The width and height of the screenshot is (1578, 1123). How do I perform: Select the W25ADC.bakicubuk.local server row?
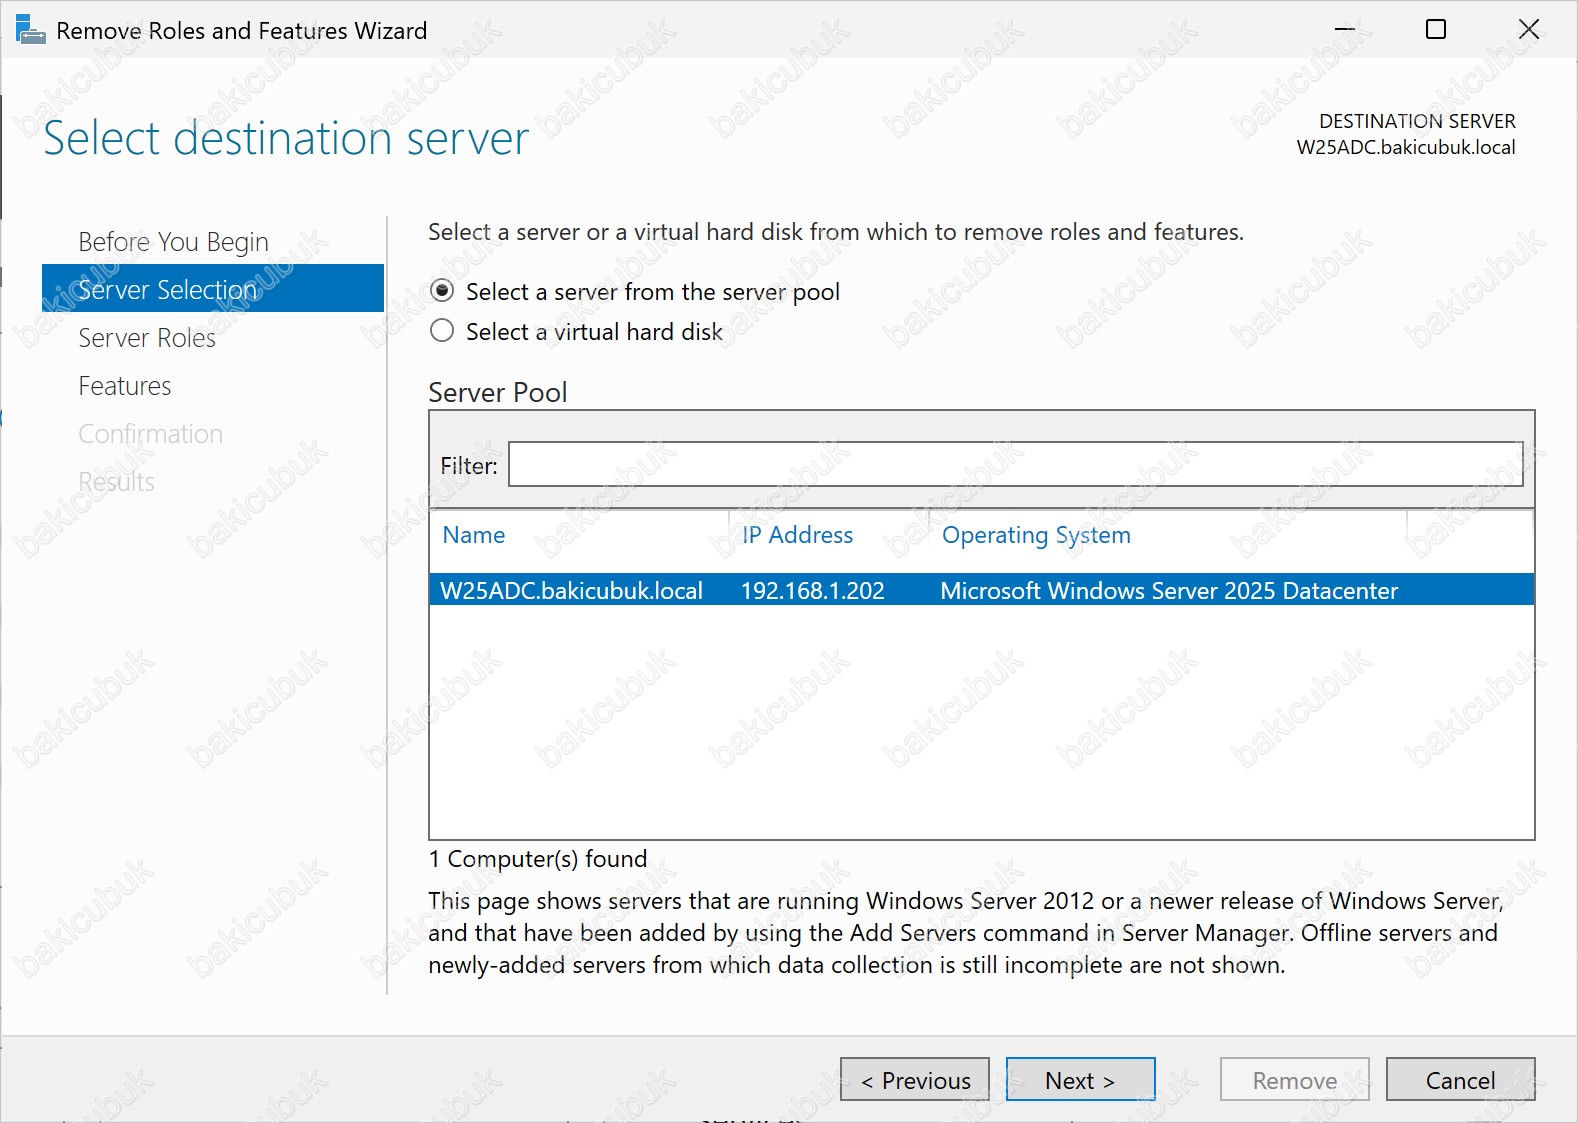click(982, 590)
